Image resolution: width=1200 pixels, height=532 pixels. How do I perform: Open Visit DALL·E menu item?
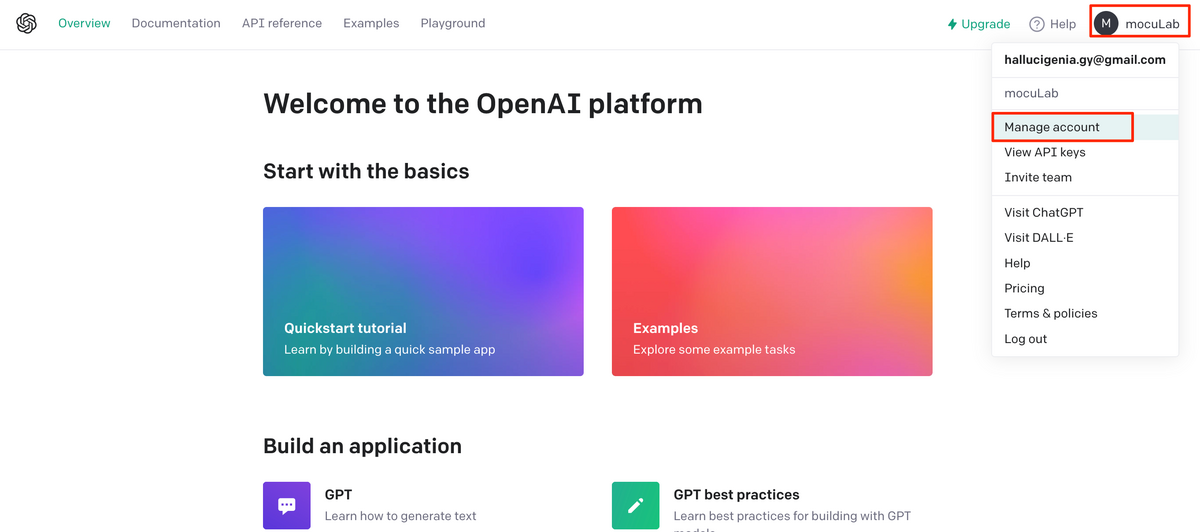click(x=1085, y=238)
